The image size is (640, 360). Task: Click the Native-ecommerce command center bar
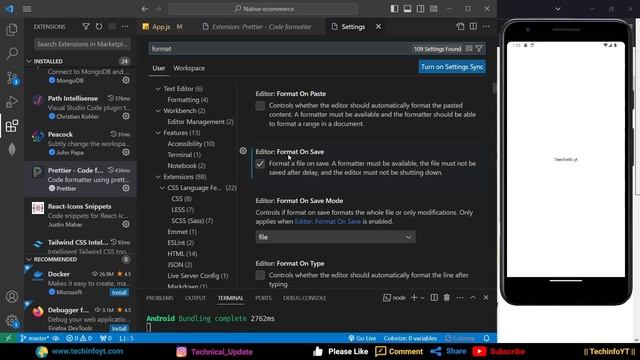(263, 9)
